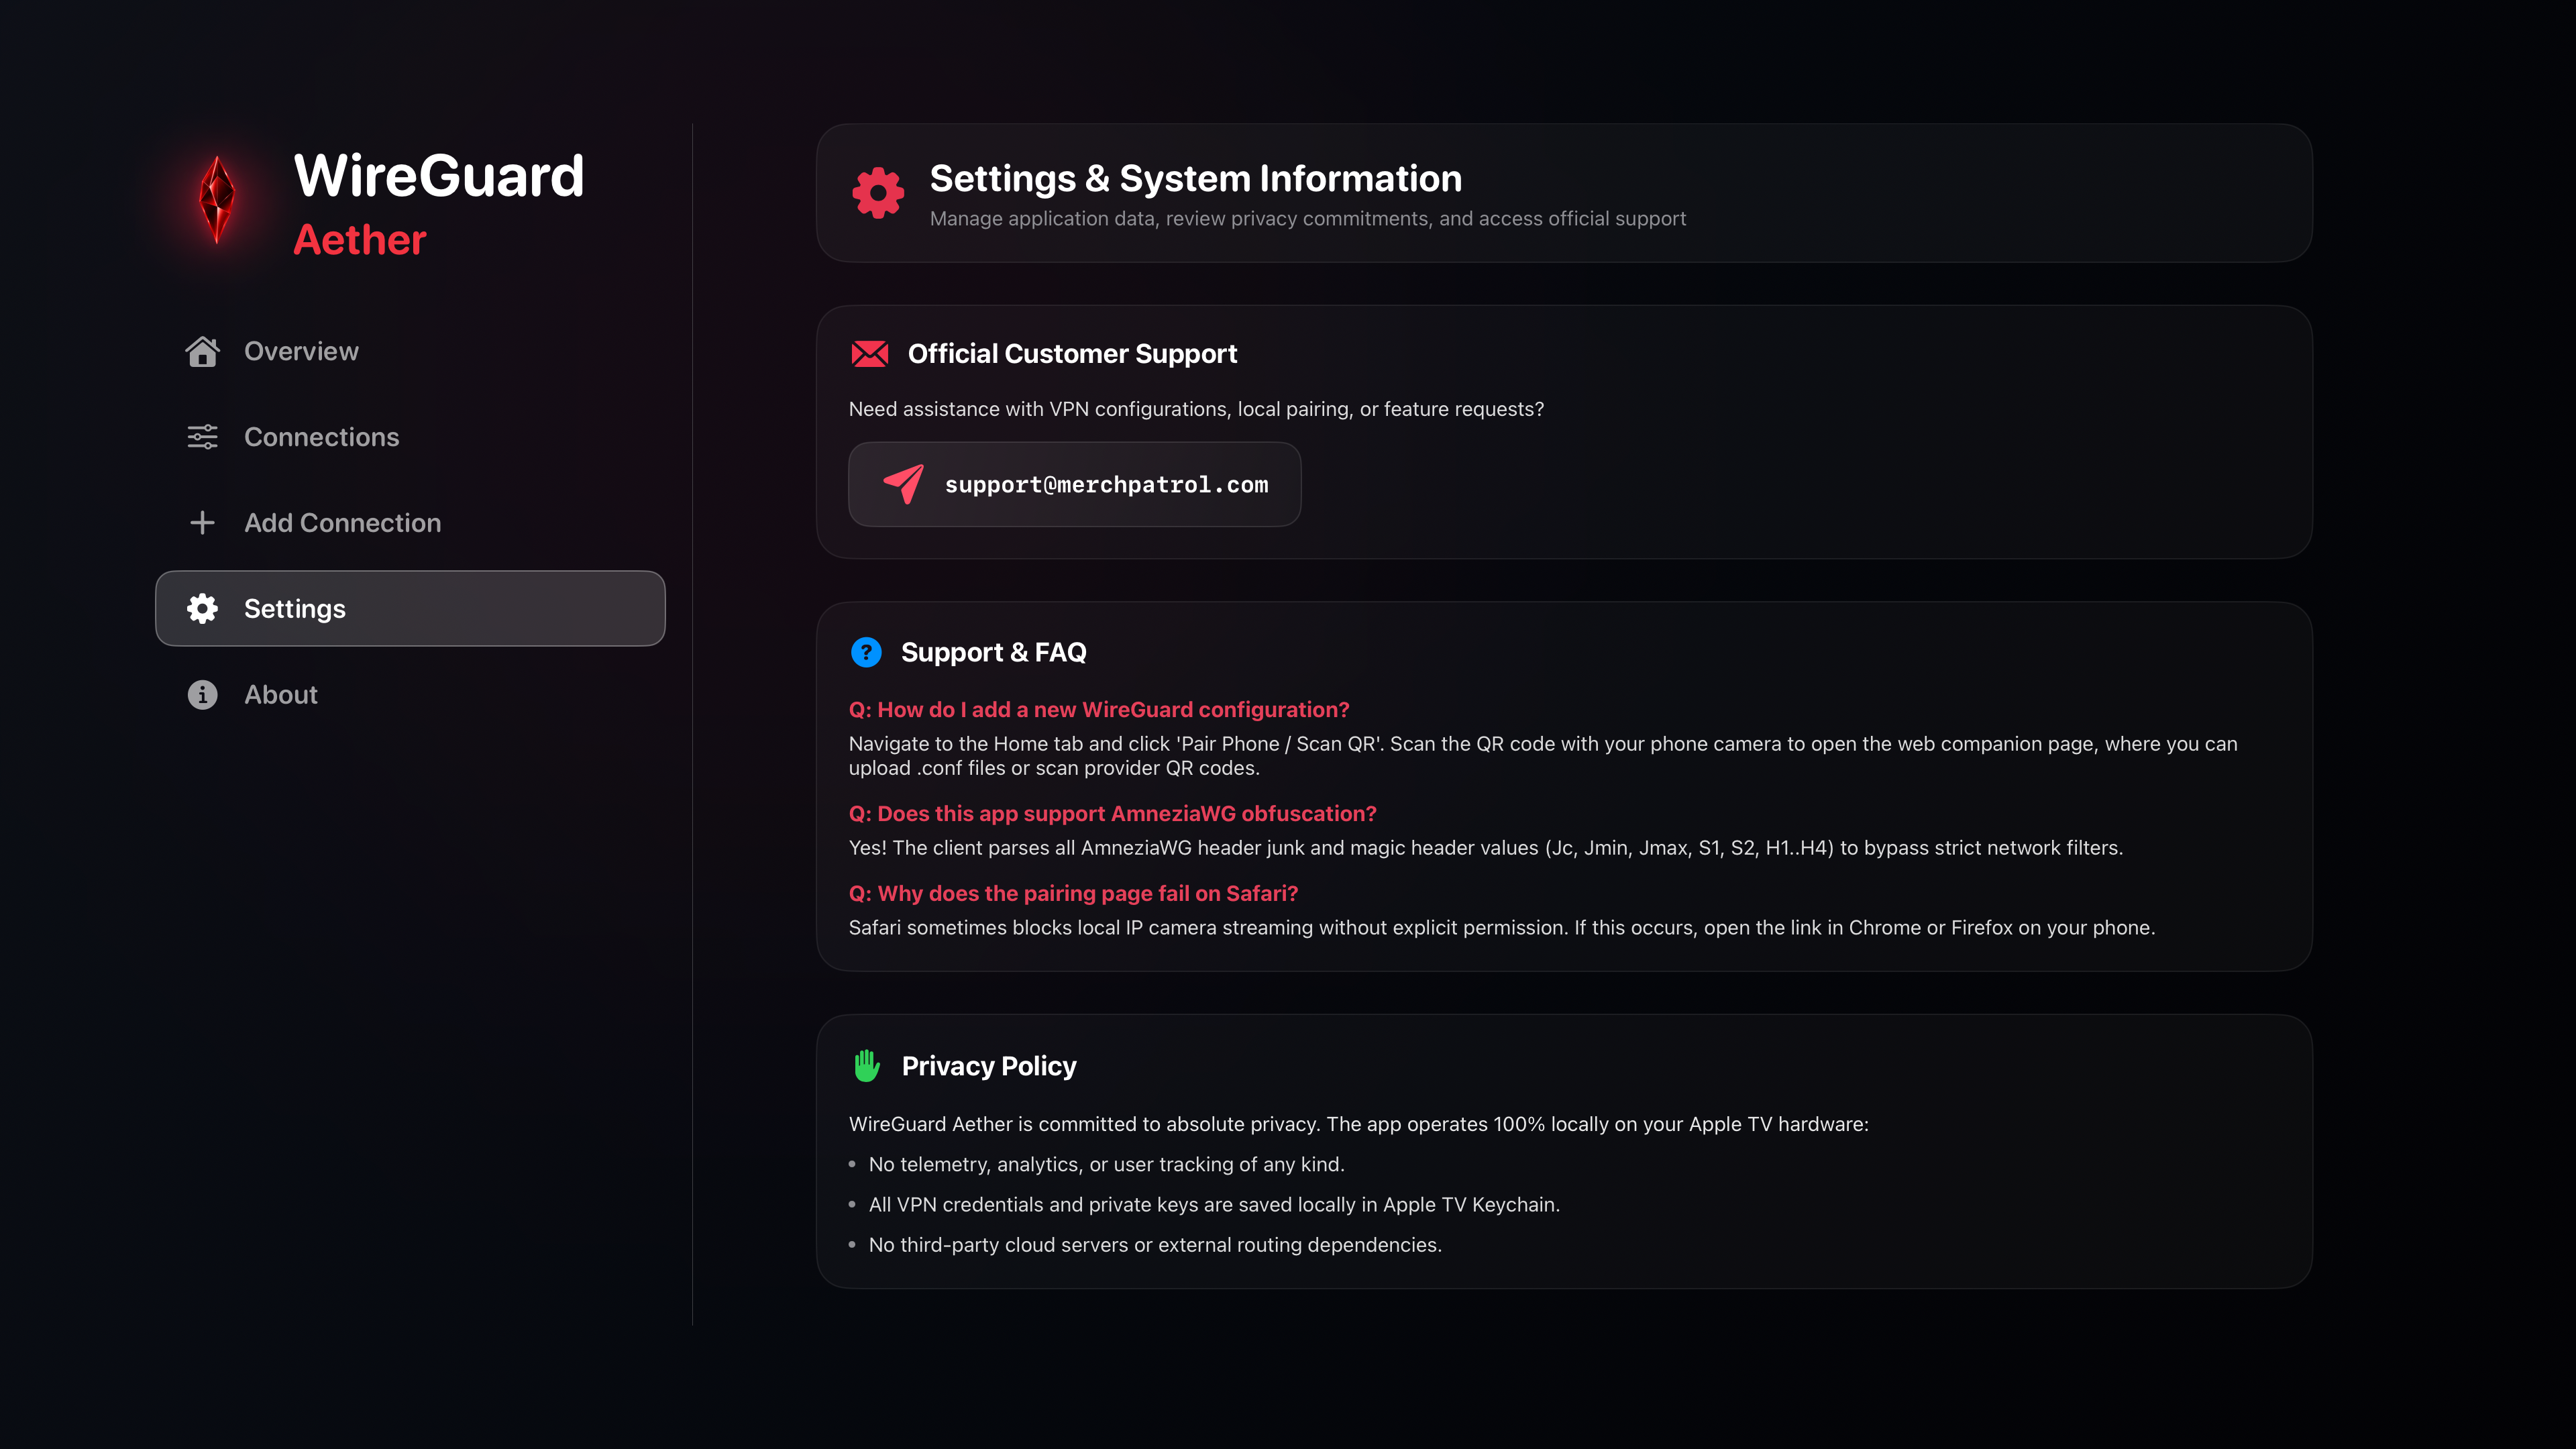Click the About info icon
The width and height of the screenshot is (2576, 1449).
click(x=202, y=695)
